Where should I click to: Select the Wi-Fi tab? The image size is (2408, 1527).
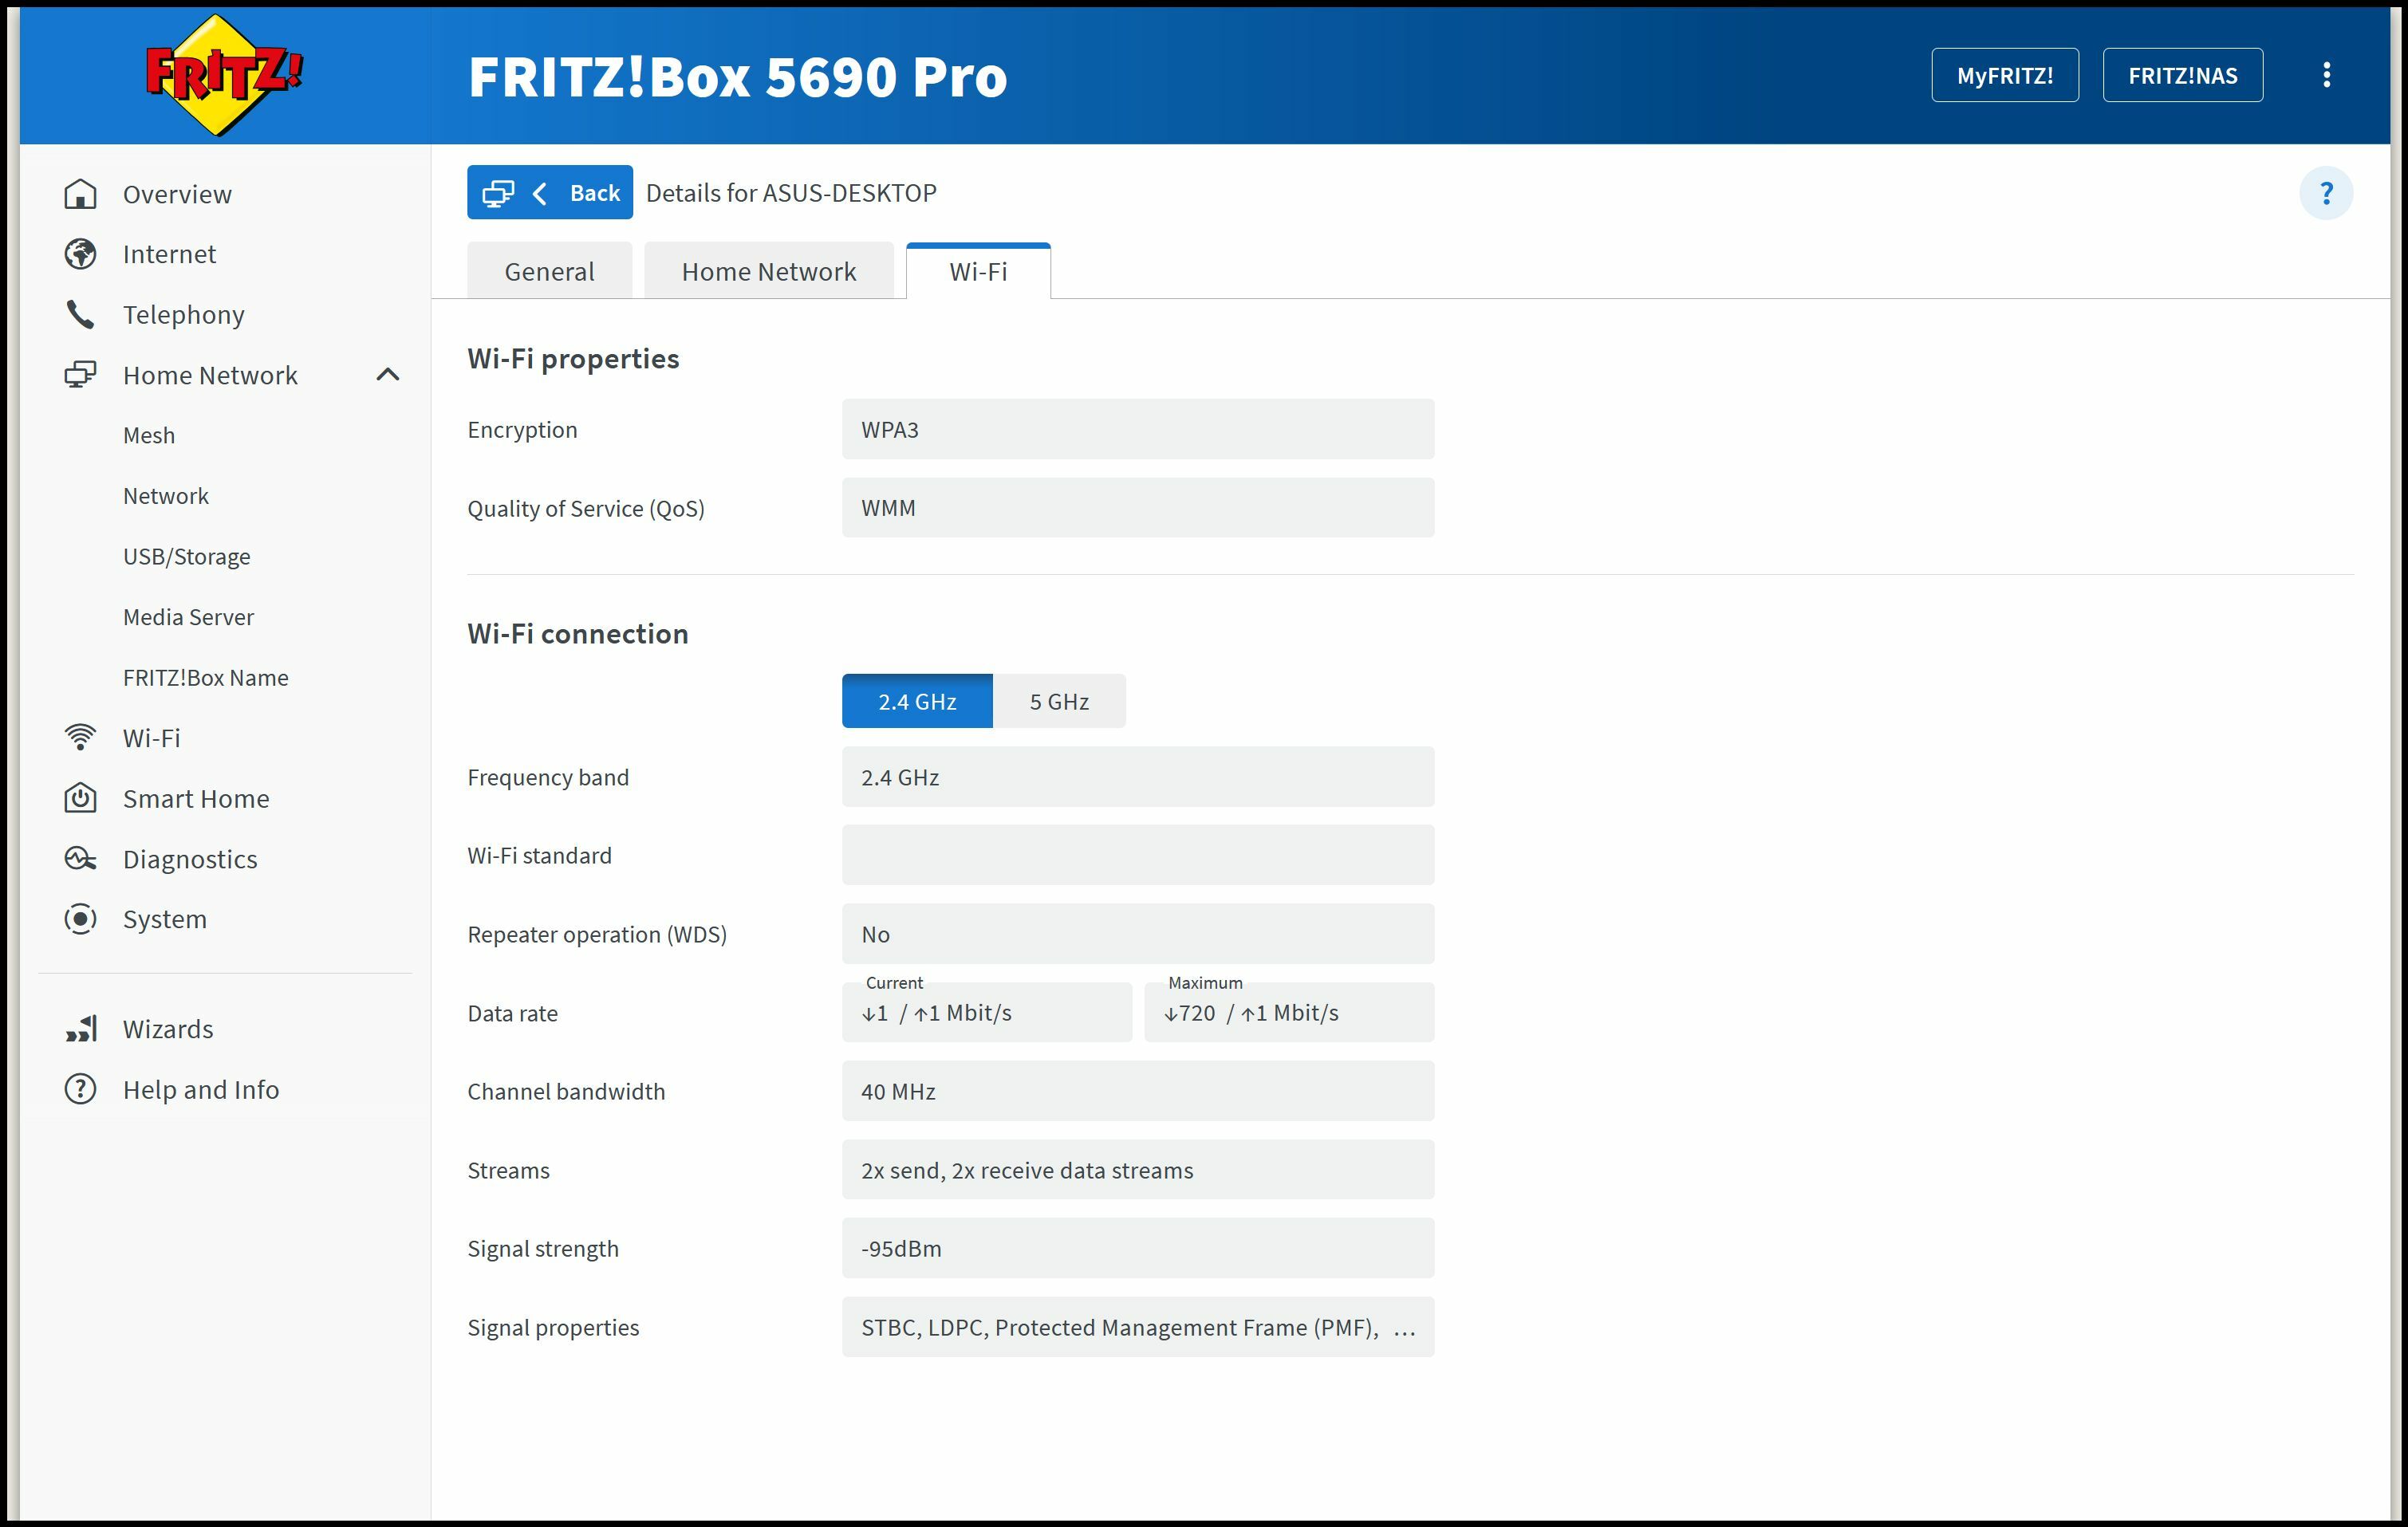click(978, 271)
